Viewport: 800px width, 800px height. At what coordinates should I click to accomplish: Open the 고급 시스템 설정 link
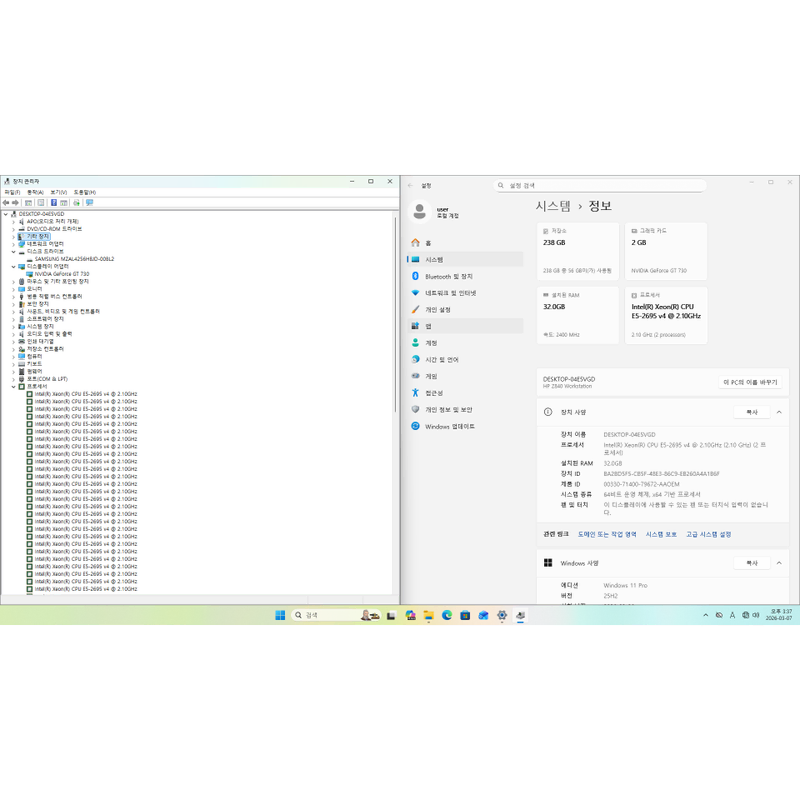(x=708, y=534)
